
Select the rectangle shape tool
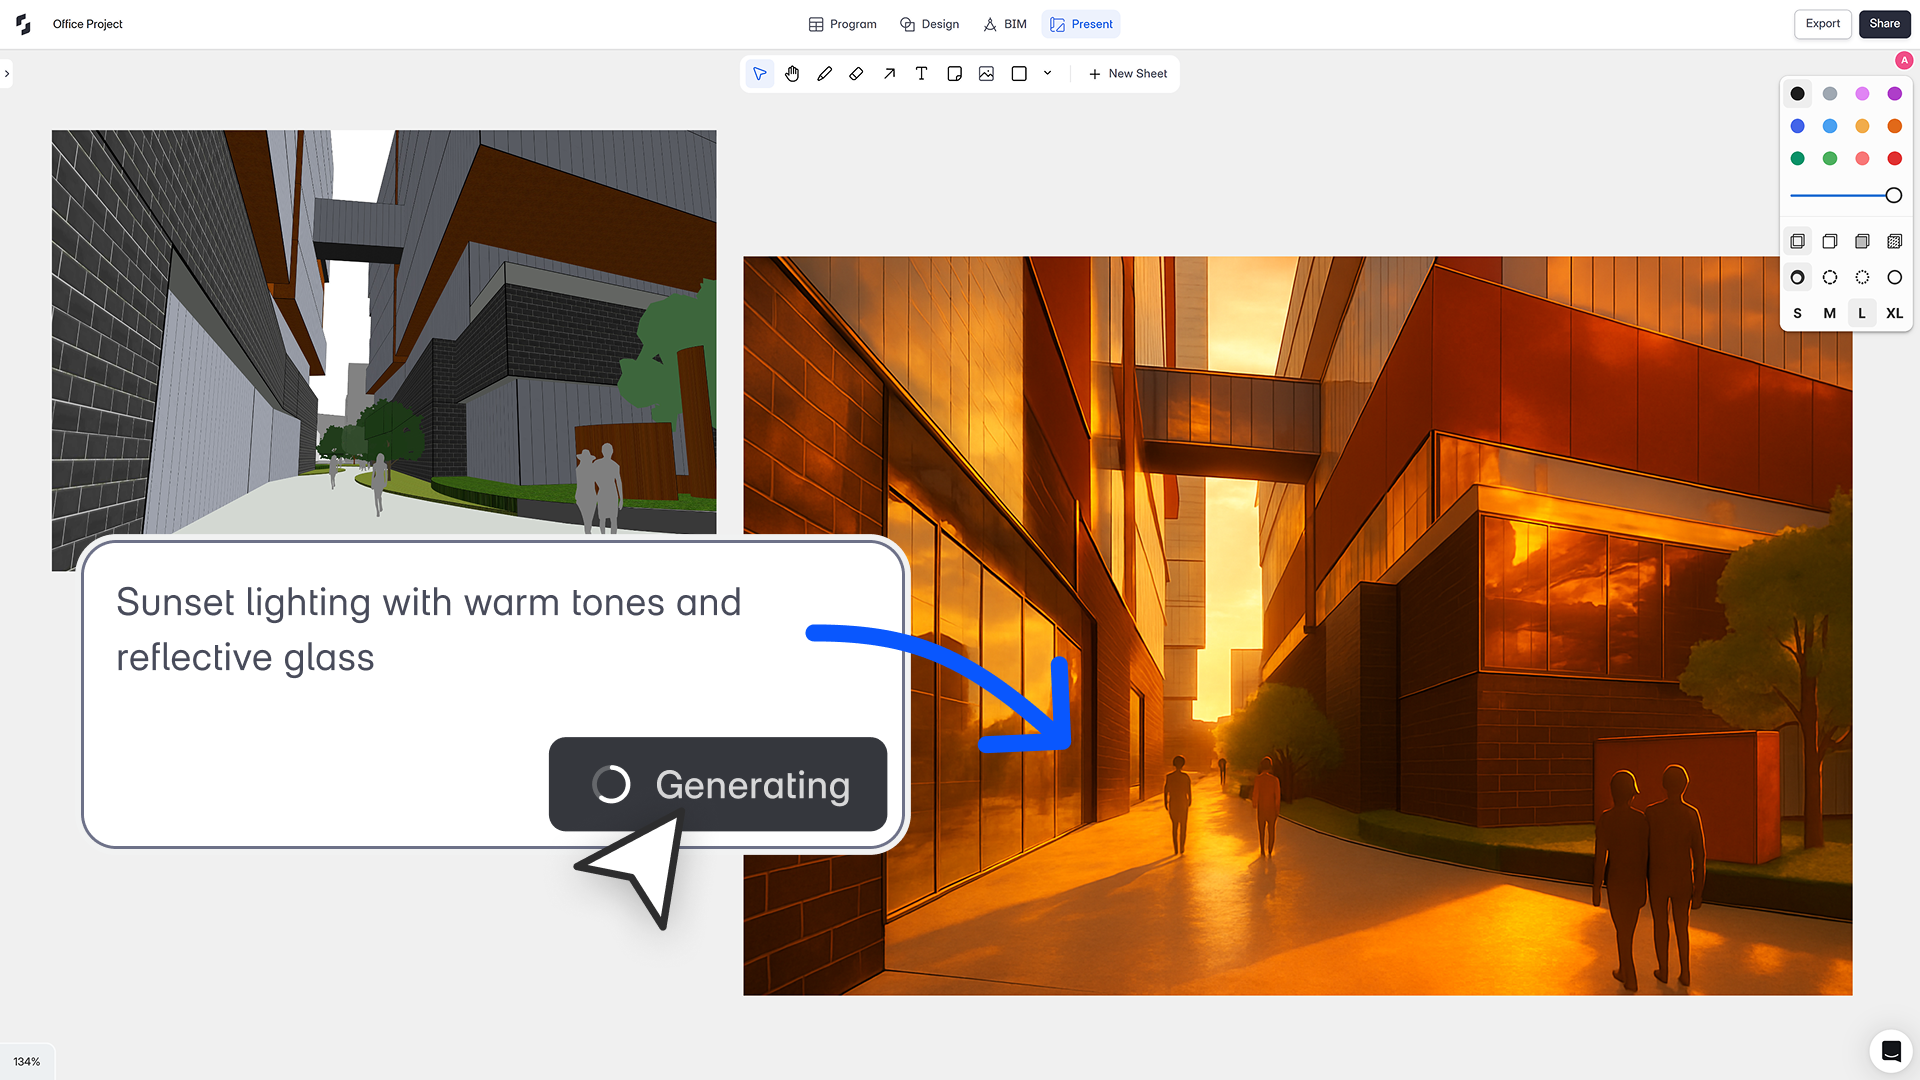point(1019,74)
